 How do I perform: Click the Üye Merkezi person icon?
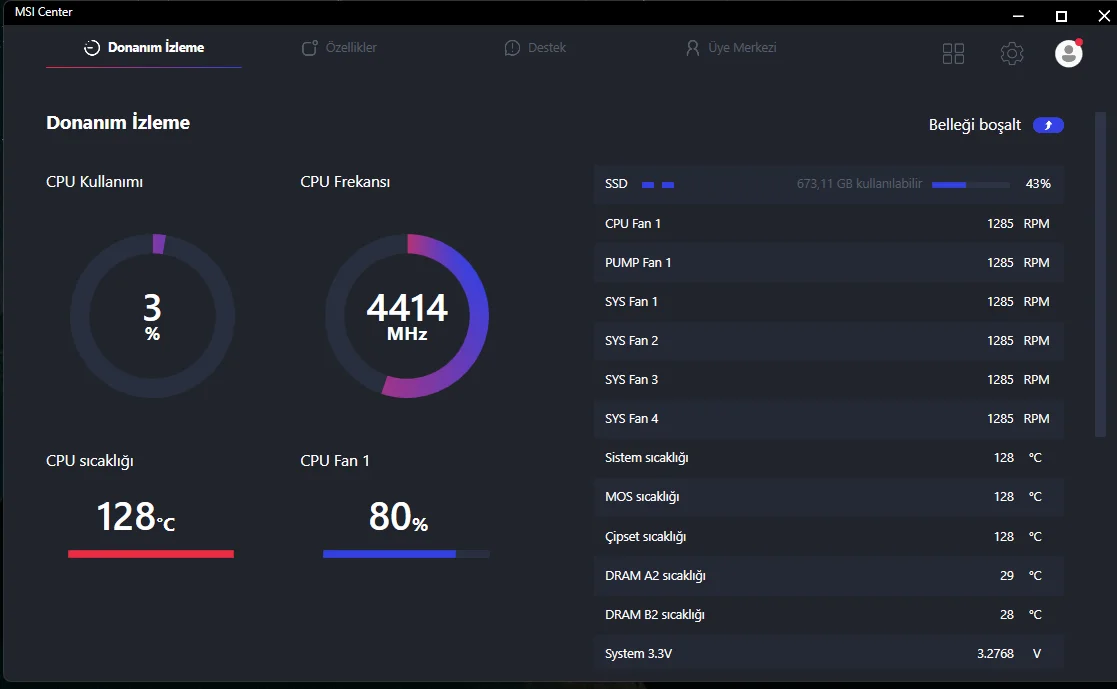(x=692, y=48)
